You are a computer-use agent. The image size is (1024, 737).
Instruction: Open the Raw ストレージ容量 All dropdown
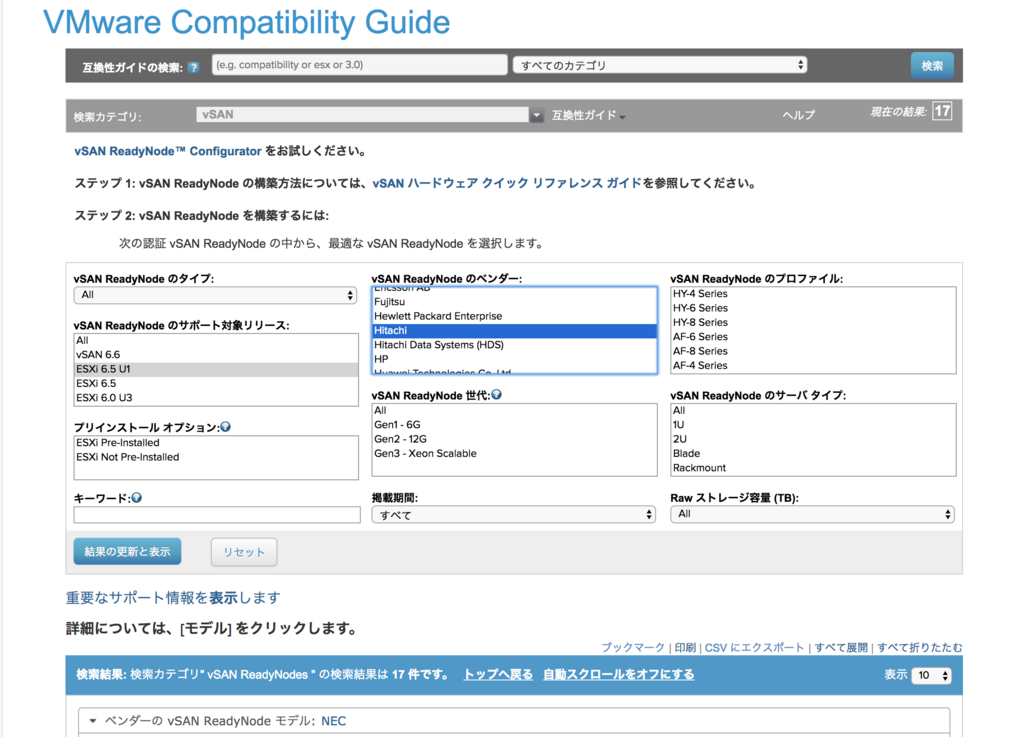[812, 514]
